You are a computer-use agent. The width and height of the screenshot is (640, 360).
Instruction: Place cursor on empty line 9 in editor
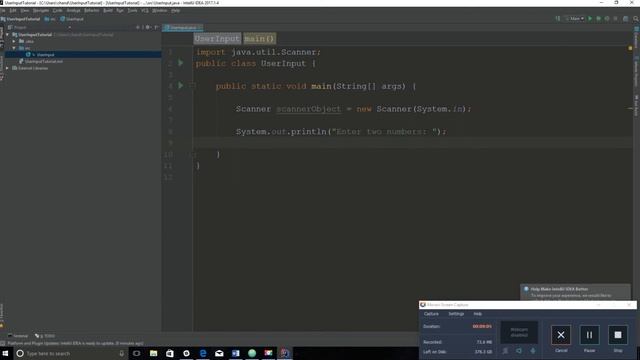[412, 143]
